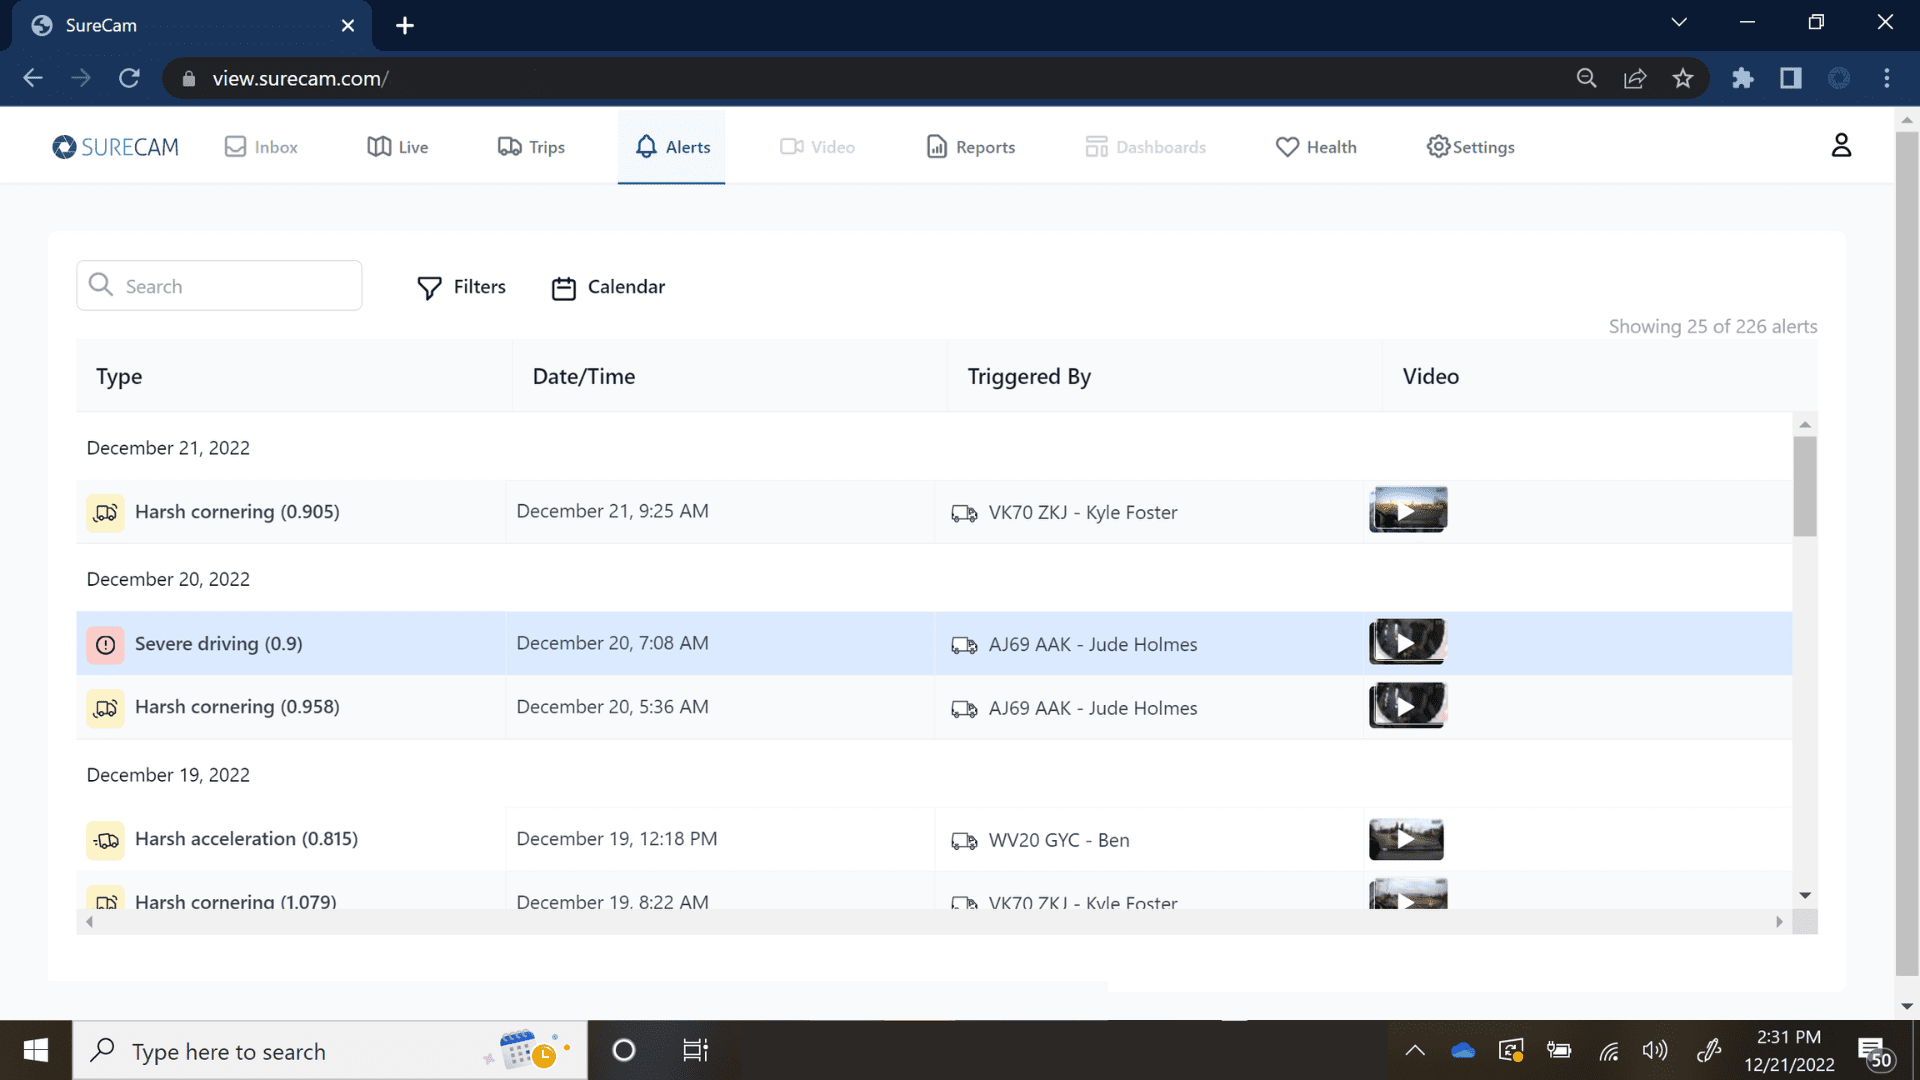Check fleet Health status
The width and height of the screenshot is (1920, 1080).
(1316, 146)
